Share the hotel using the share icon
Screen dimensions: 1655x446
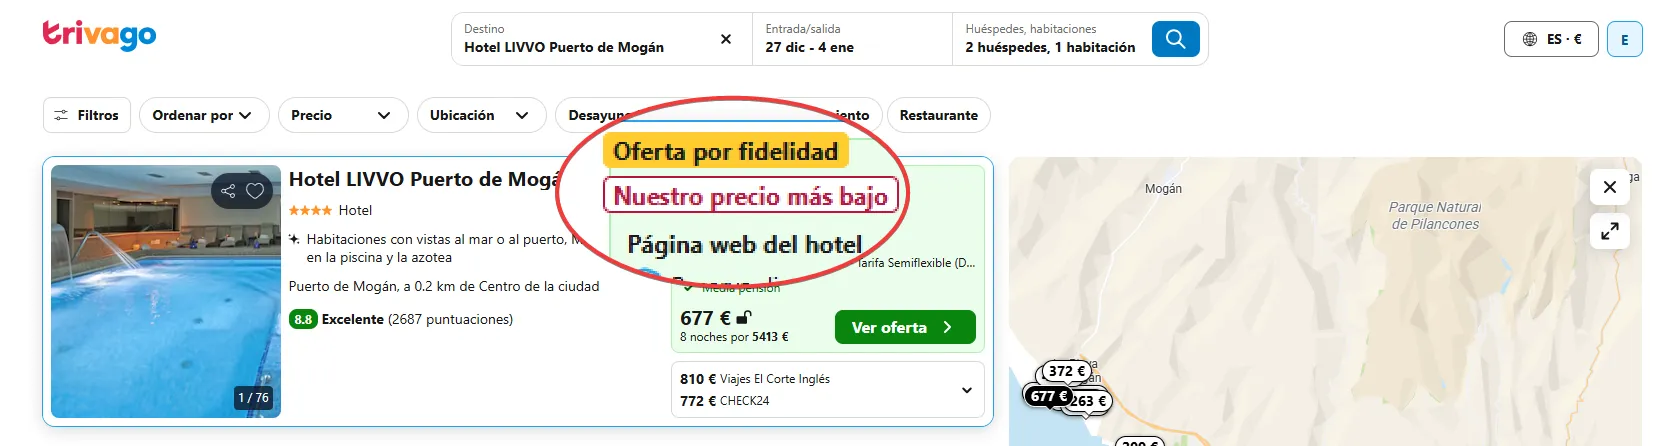[228, 191]
